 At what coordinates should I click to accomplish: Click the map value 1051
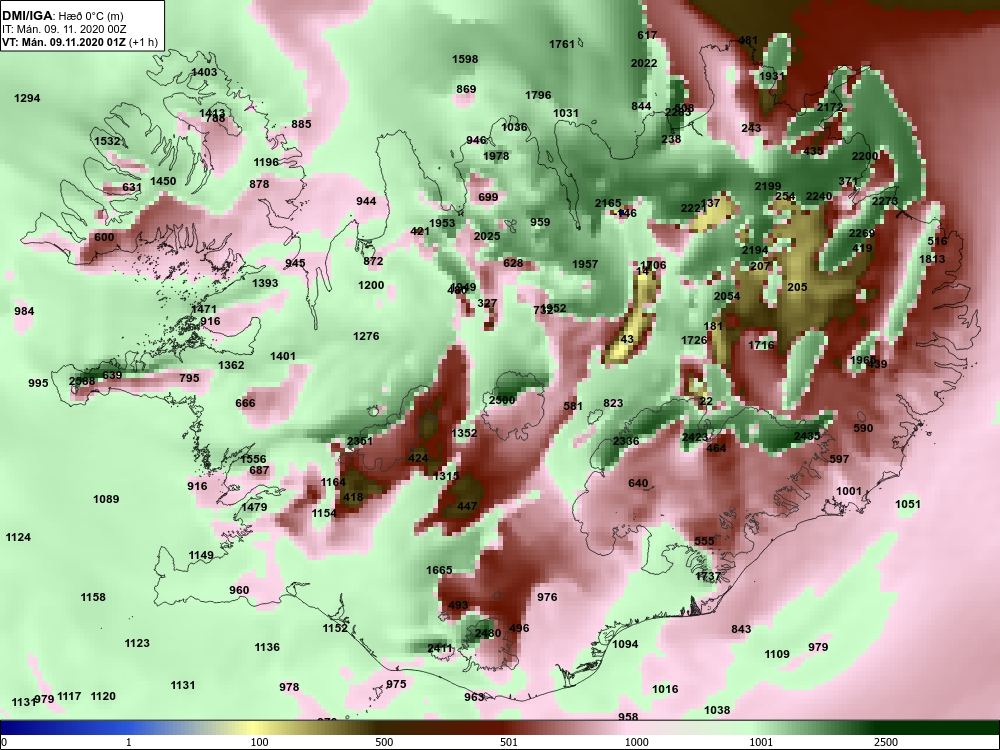(908, 504)
